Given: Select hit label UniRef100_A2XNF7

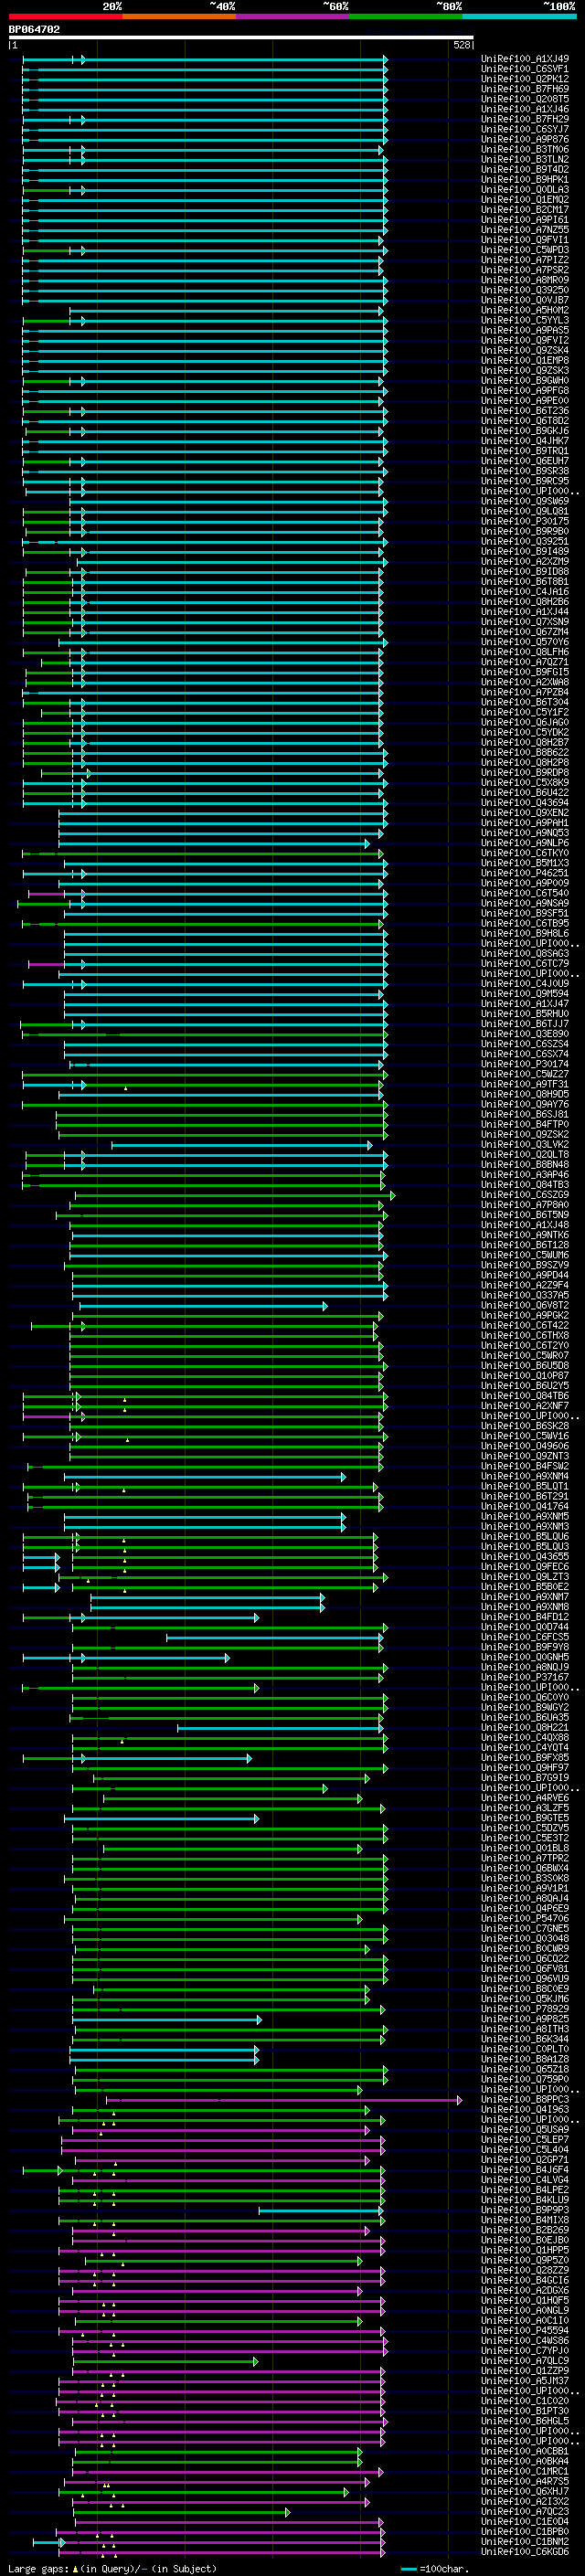Looking at the screenshot, I should pos(525,1406).
